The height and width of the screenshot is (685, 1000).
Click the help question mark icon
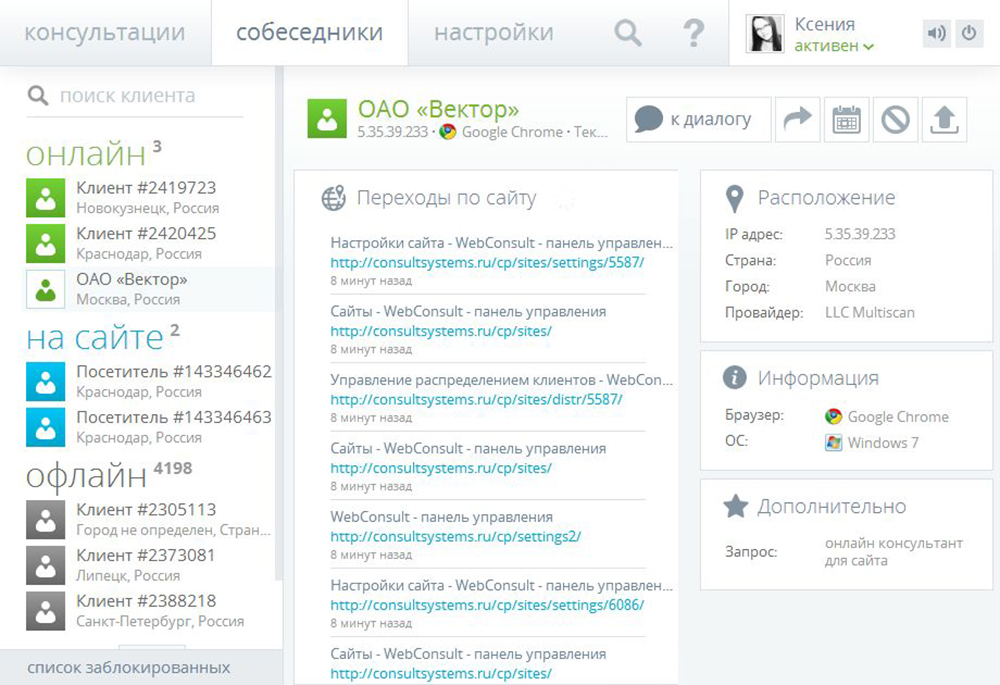(x=694, y=33)
